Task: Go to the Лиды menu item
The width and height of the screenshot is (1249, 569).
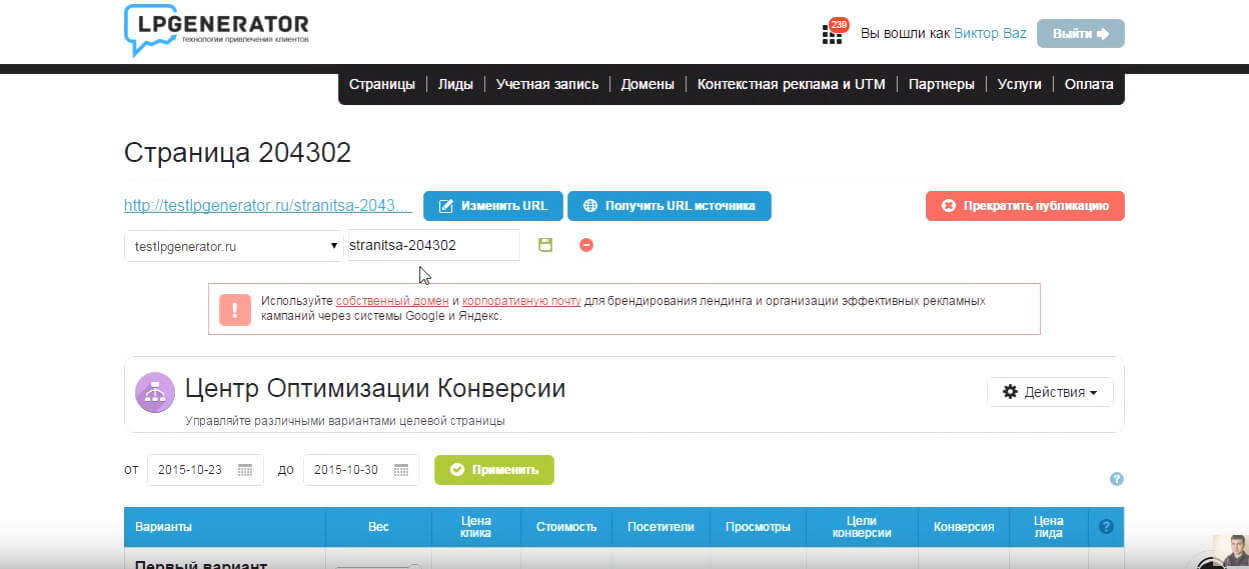Action: [x=455, y=84]
